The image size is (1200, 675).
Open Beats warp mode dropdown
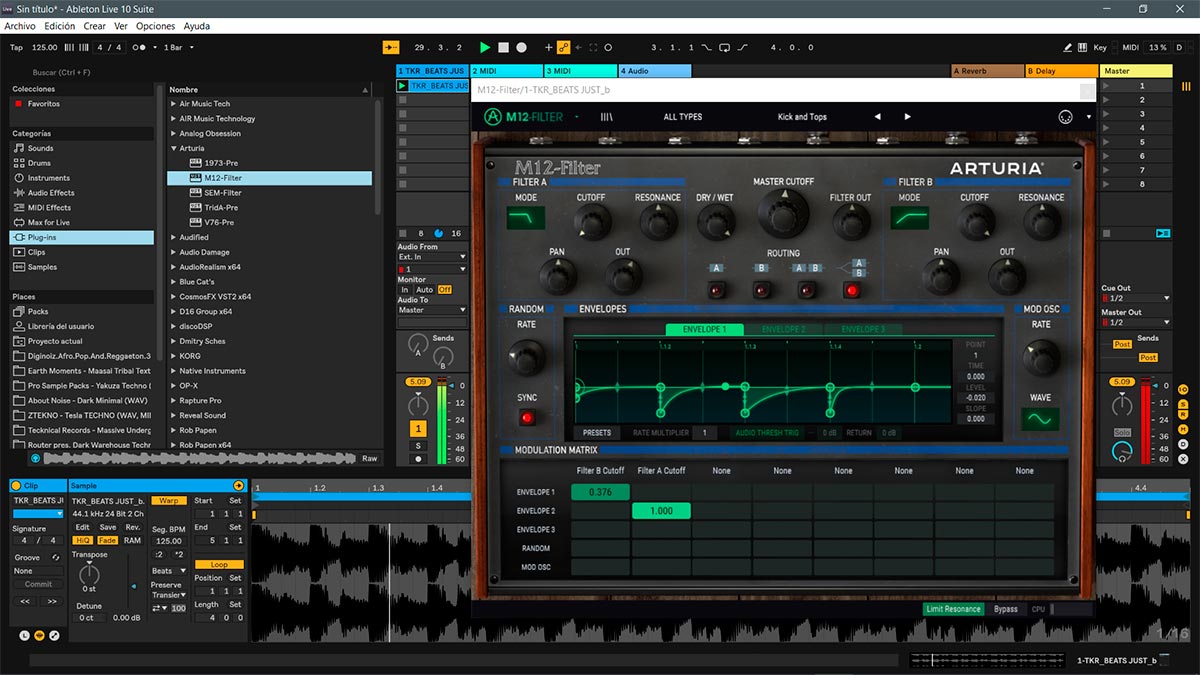pos(169,571)
